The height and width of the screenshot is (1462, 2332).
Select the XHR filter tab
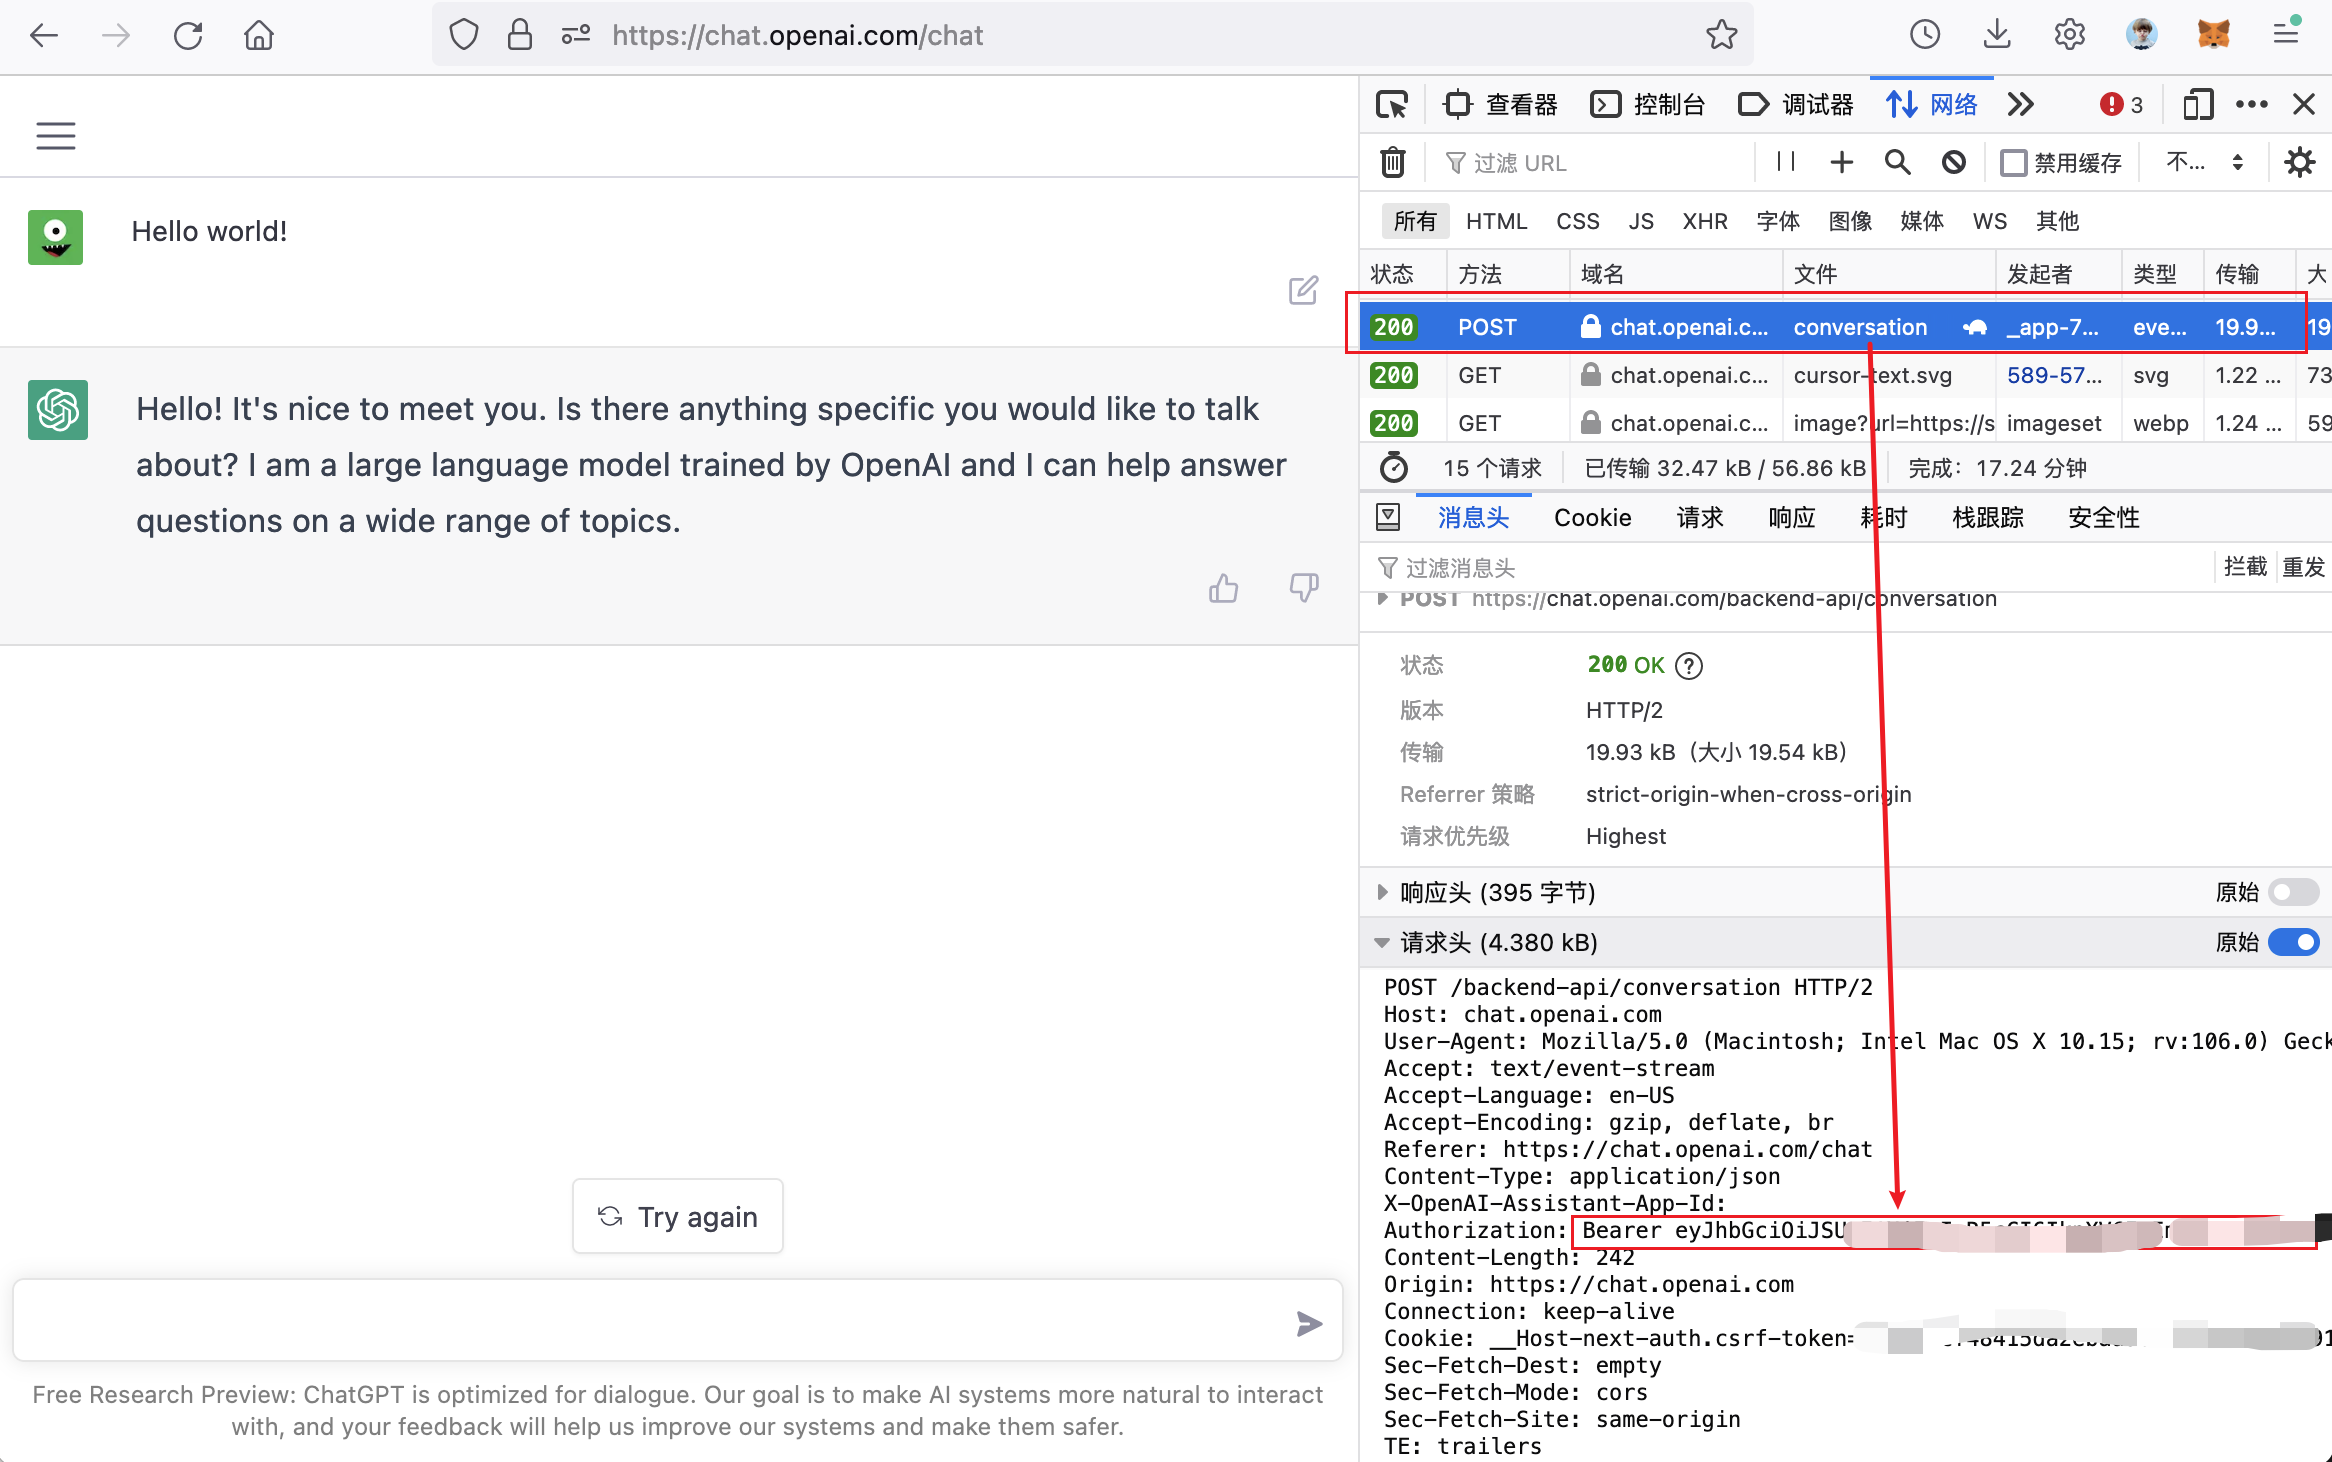tap(1704, 221)
